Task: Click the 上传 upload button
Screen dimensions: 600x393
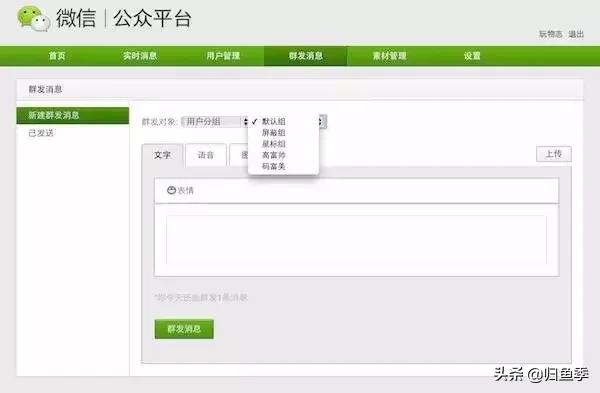Action: click(x=554, y=154)
